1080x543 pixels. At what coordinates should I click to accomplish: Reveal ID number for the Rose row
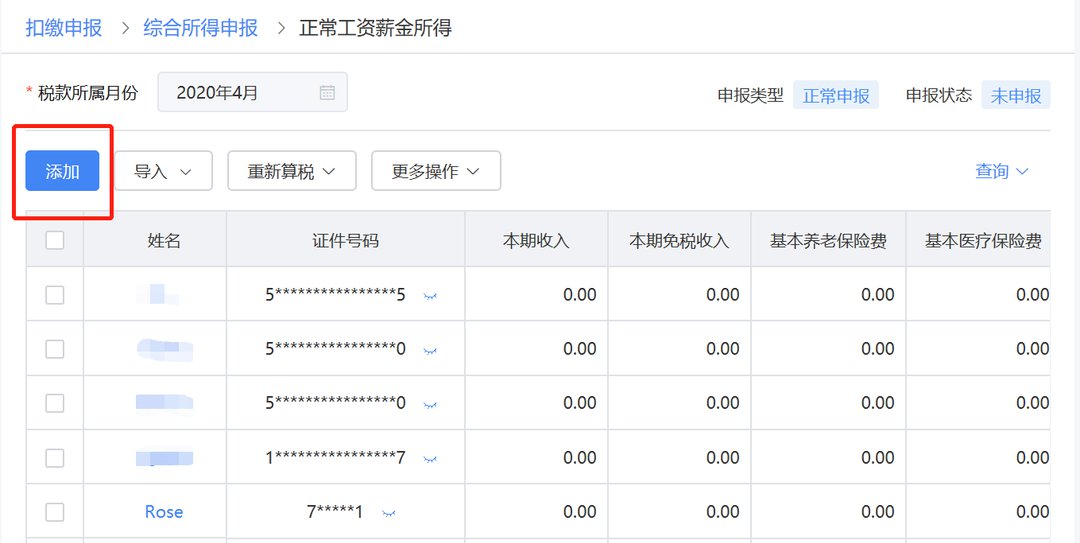(389, 513)
